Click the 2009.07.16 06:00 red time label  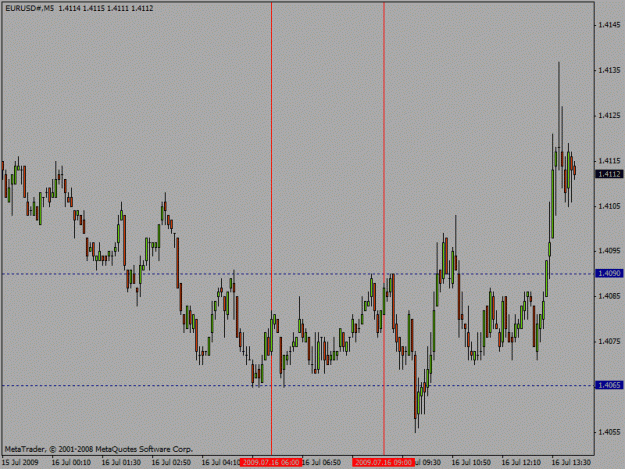[x=271, y=462]
